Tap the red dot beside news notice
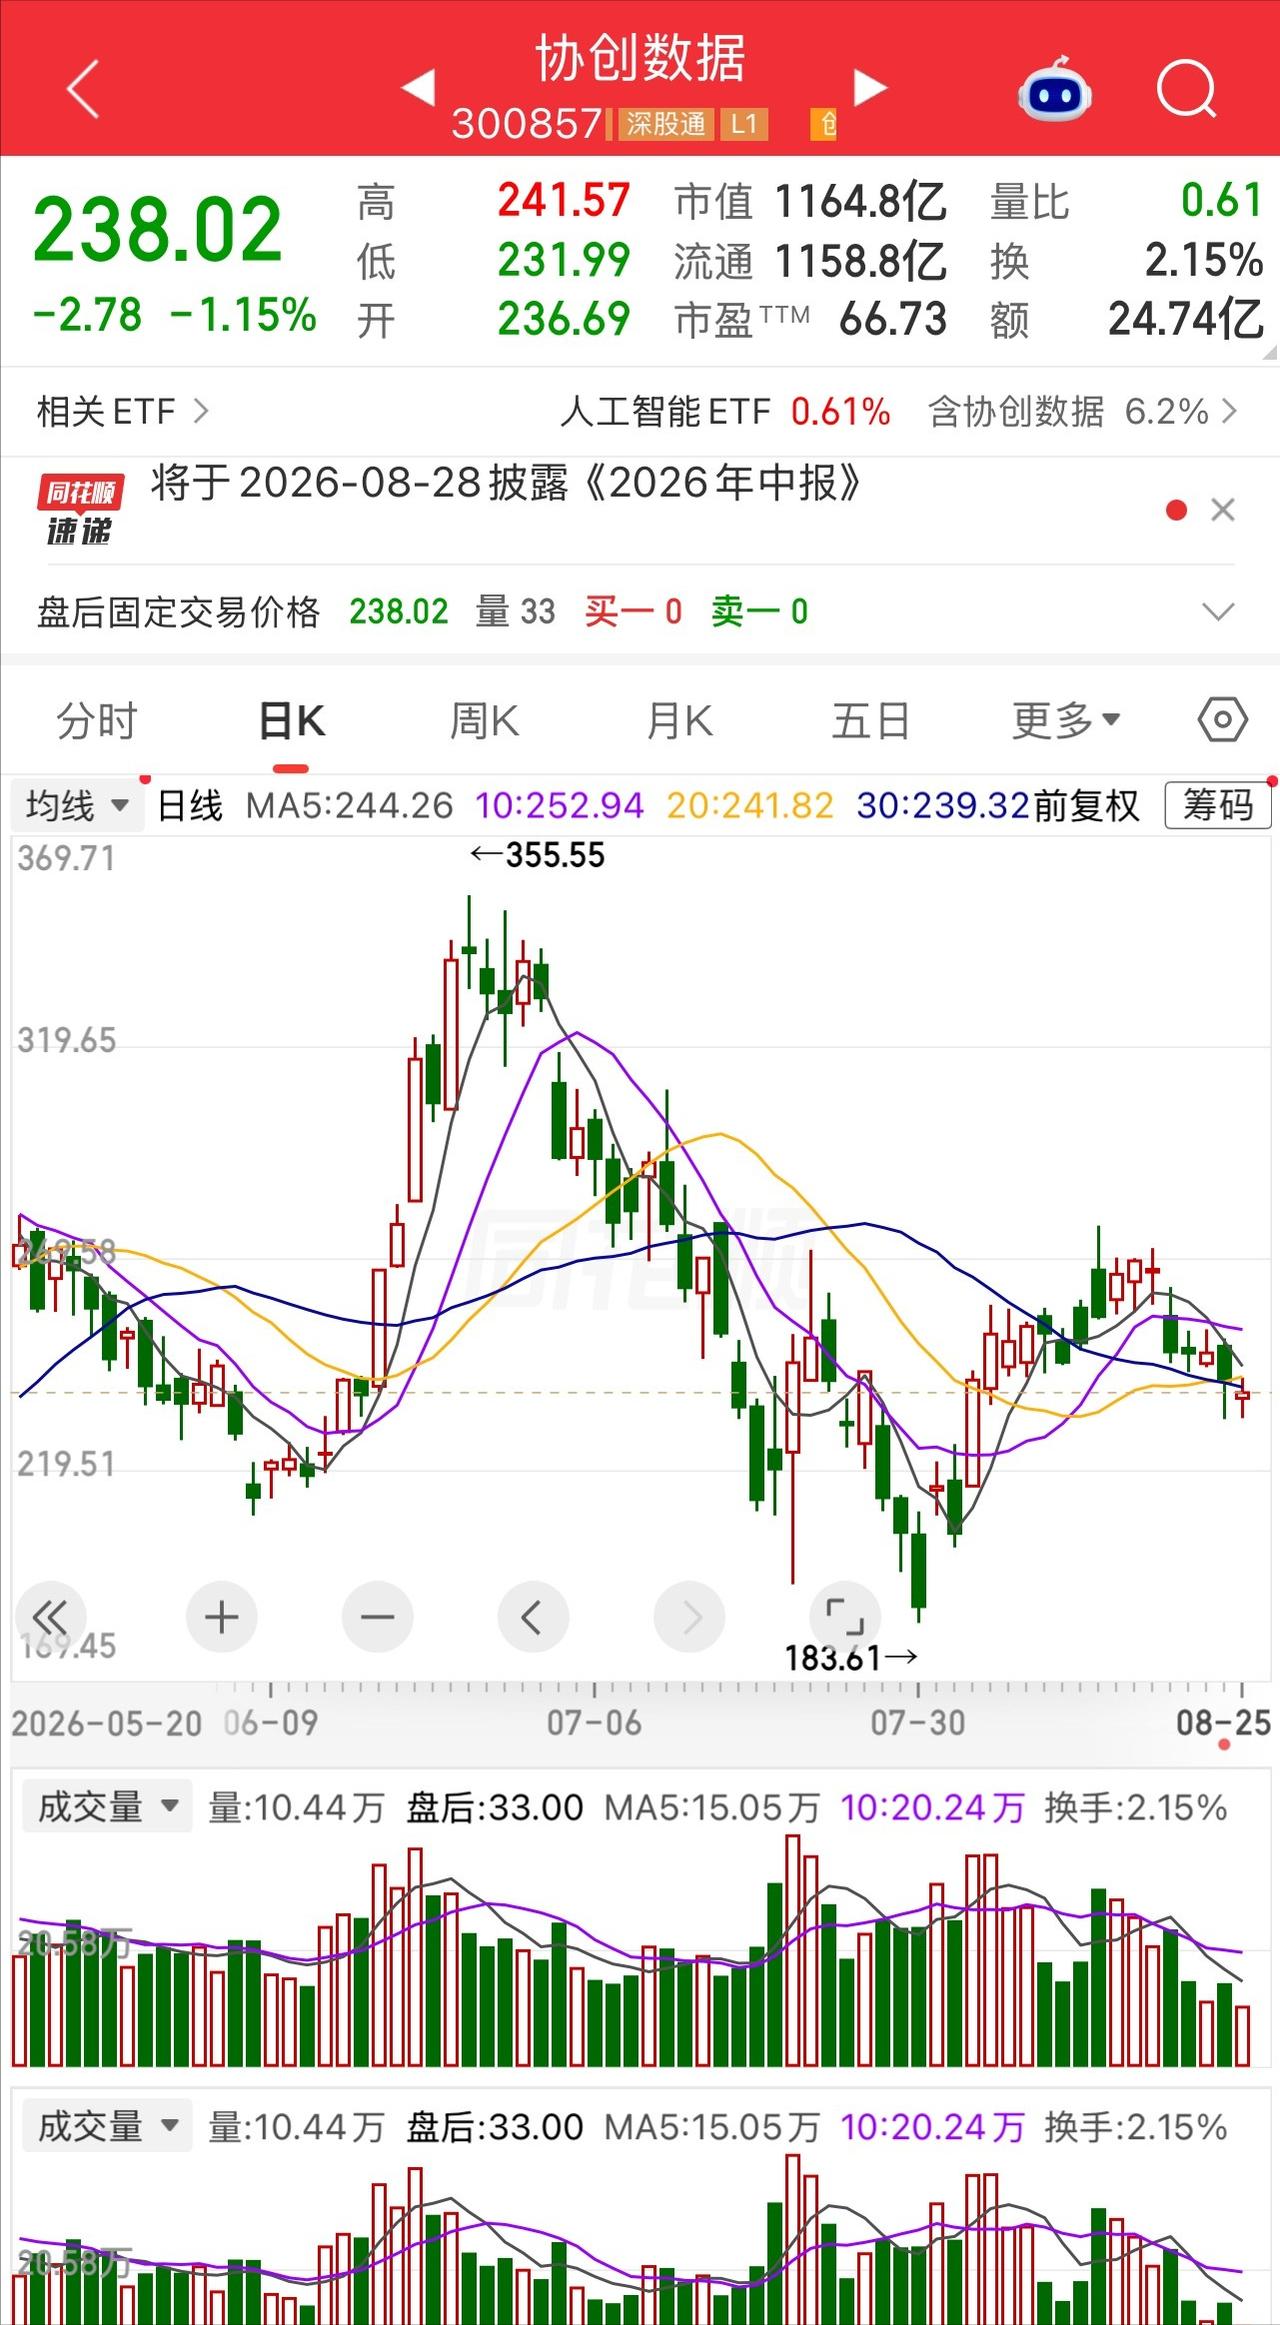 point(1177,510)
